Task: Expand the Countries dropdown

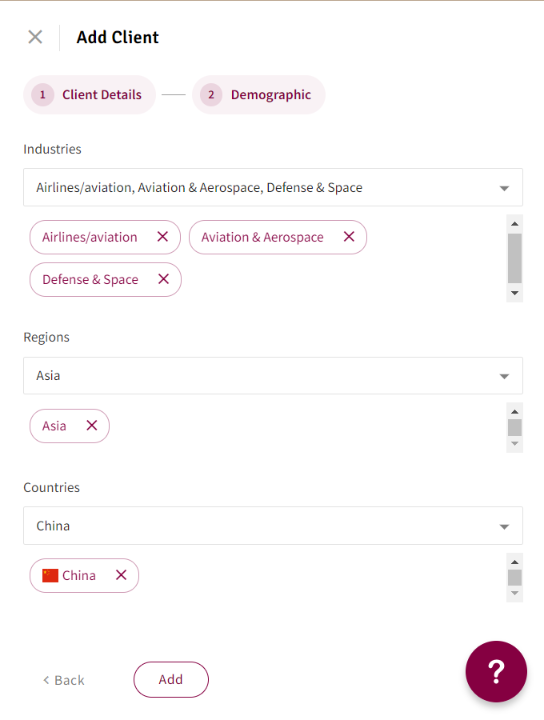Action: 273,526
